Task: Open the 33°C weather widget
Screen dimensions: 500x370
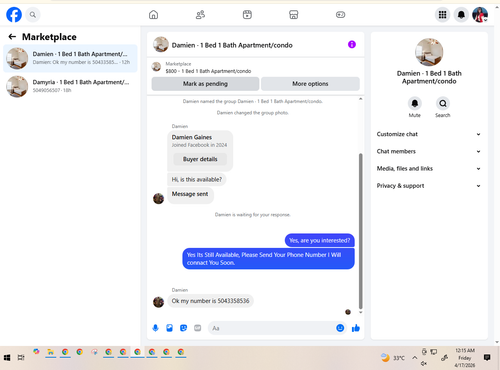Action: click(393, 358)
